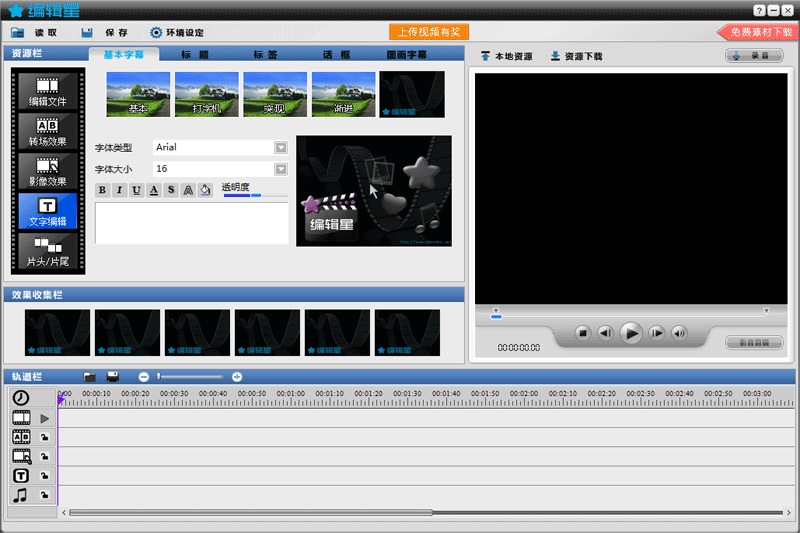The image size is (800, 533).
Task: Click the 录音 record audio button
Action: (x=754, y=56)
